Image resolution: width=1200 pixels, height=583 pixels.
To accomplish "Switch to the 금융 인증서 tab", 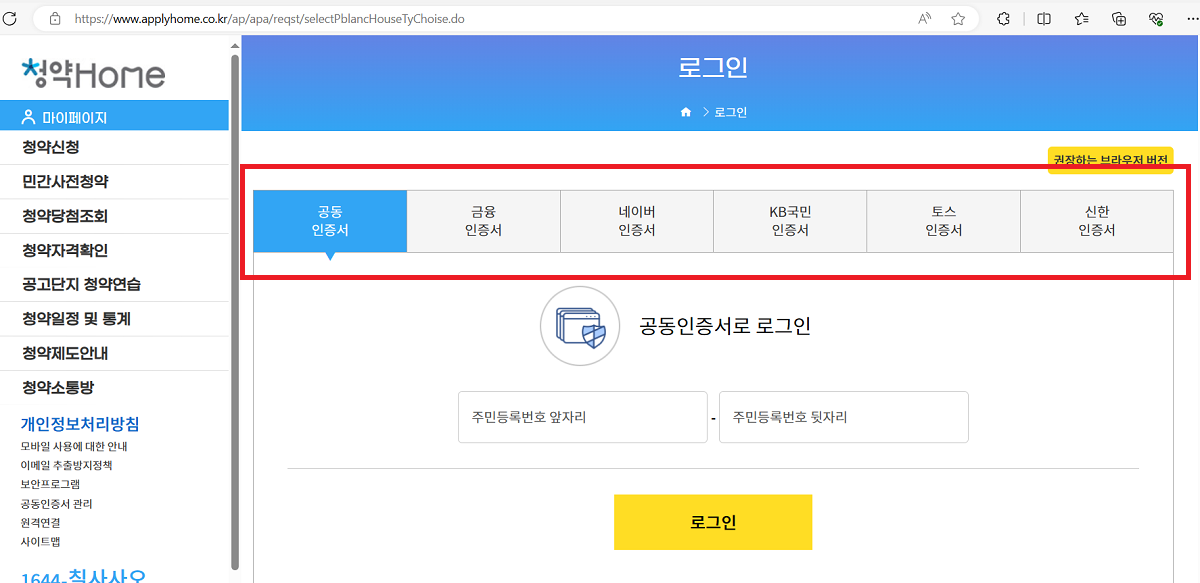I will (483, 221).
